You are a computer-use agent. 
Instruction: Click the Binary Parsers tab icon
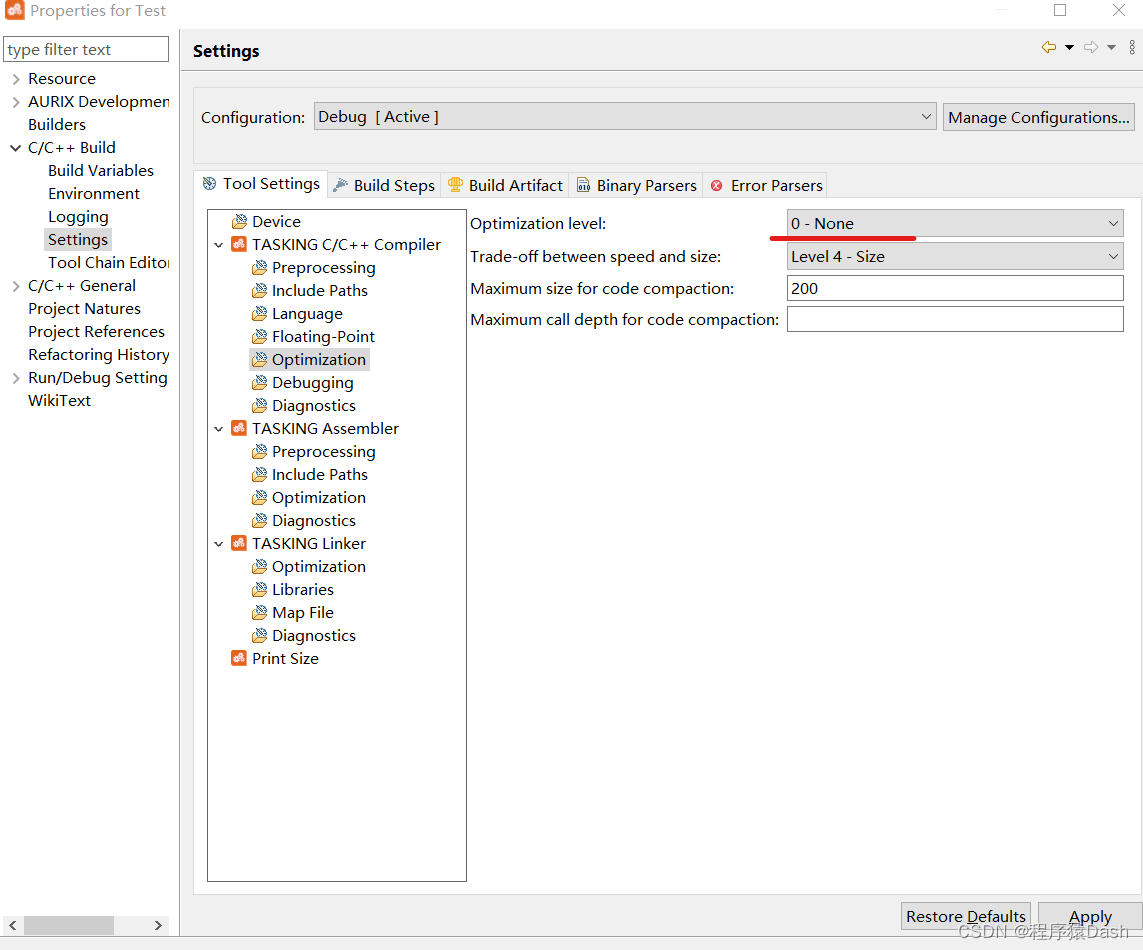click(x=583, y=185)
